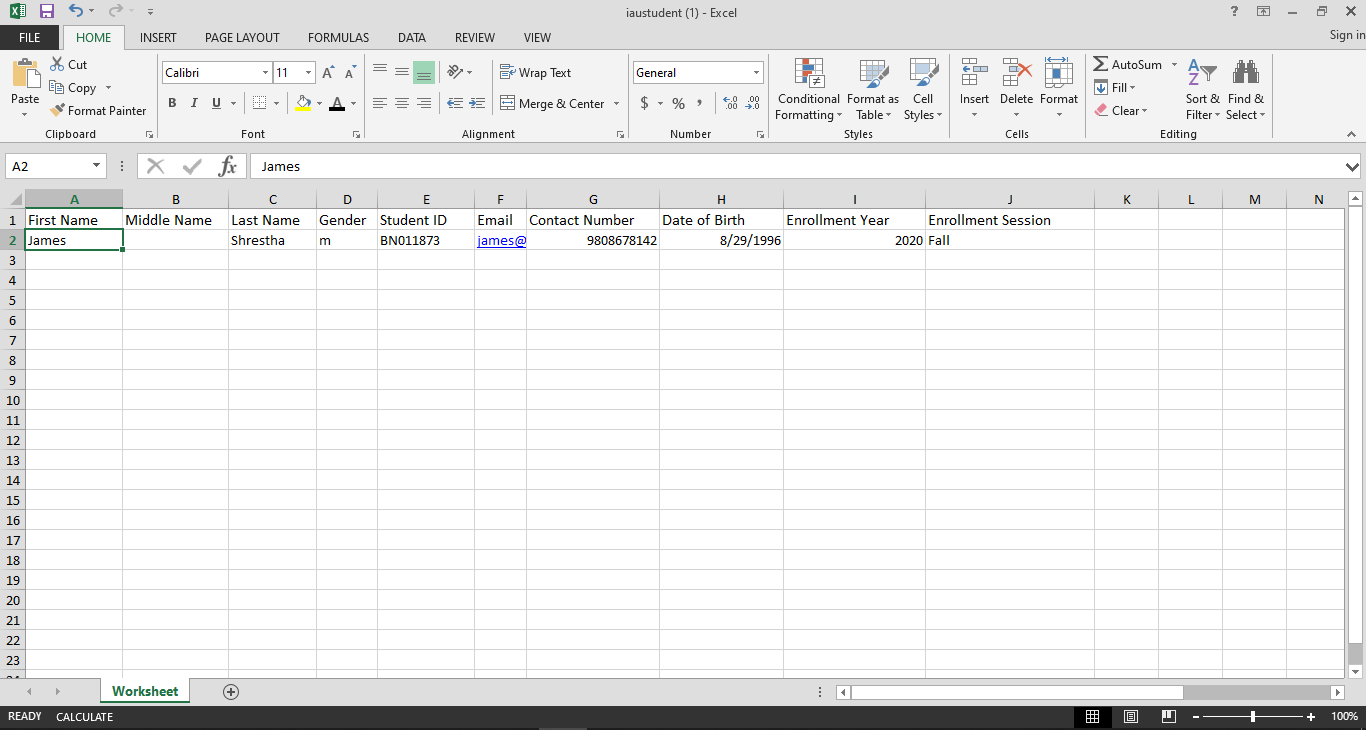Toggle bottom align for cell
Viewport: 1366px width, 730px height.
point(424,72)
